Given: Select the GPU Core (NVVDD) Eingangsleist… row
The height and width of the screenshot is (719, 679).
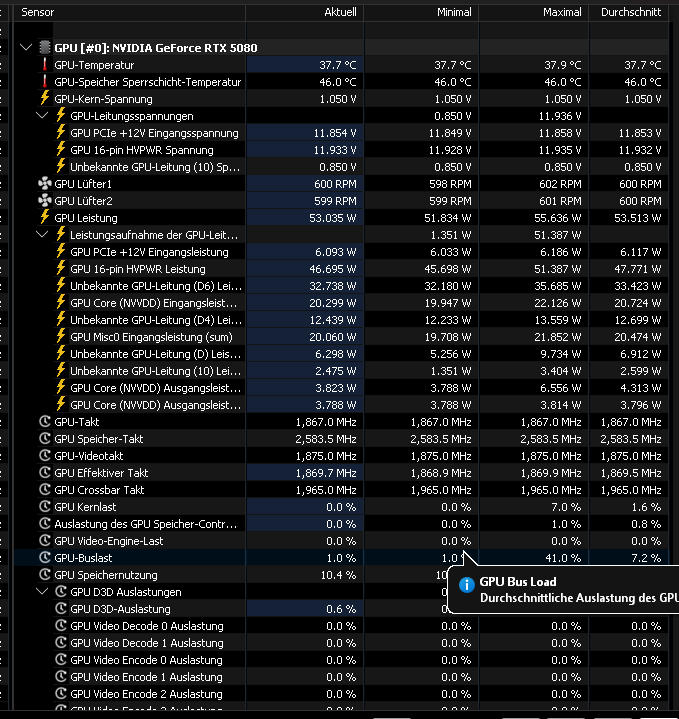Looking at the screenshot, I should tap(341, 303).
